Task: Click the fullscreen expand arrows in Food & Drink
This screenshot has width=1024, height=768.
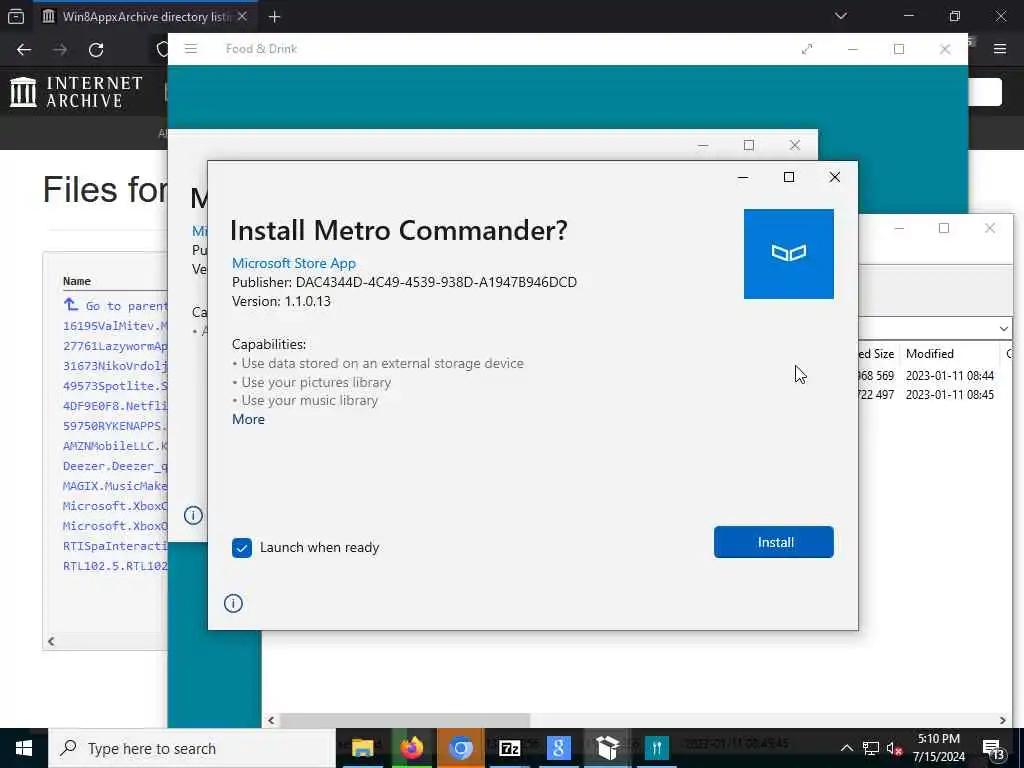Action: (807, 49)
